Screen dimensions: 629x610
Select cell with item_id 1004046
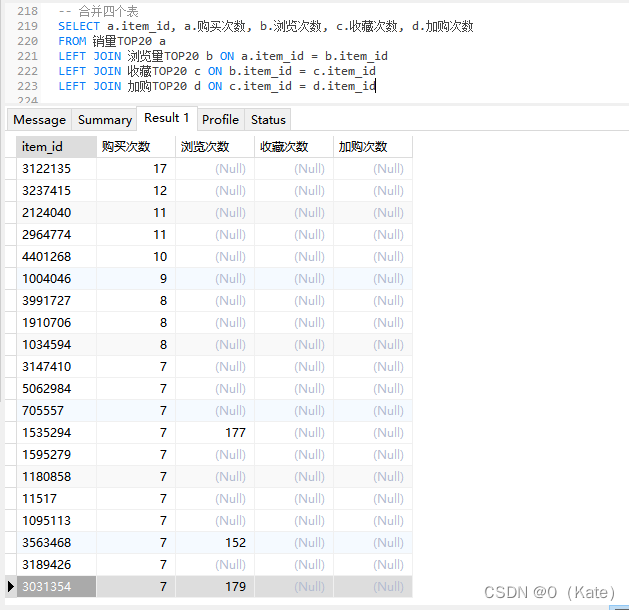point(56,279)
